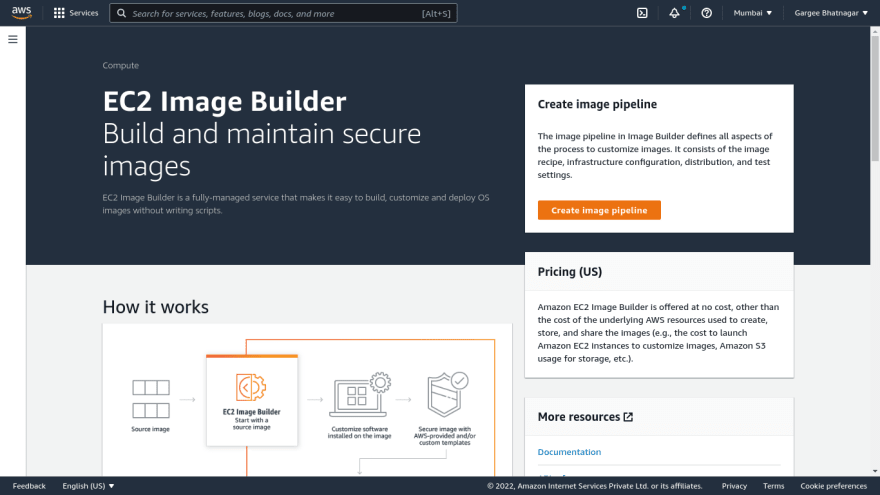This screenshot has height=495, width=880.
Task: Click the How it works heading
Action: pyautogui.click(x=155, y=307)
